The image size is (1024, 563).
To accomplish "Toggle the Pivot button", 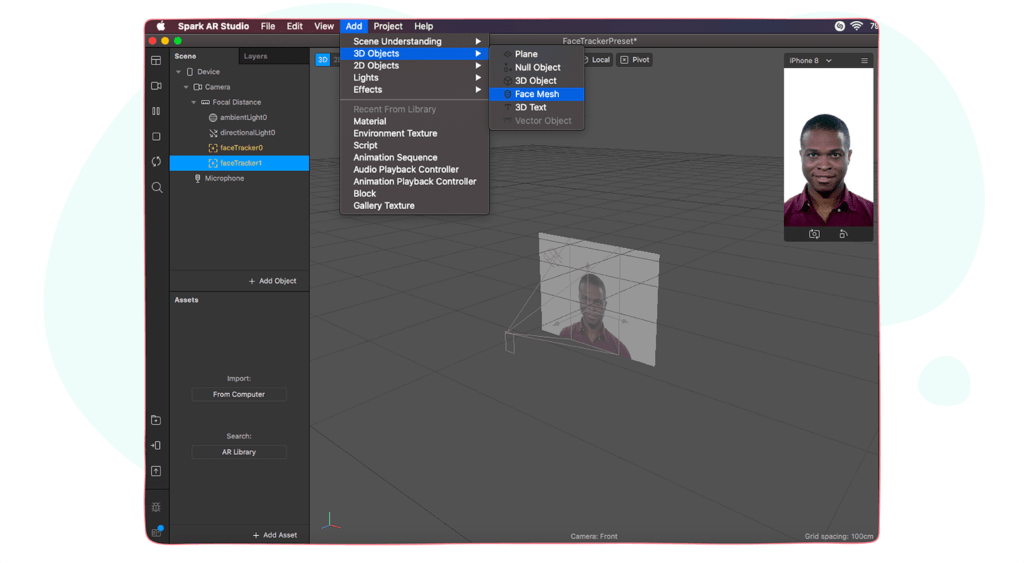I will [635, 60].
